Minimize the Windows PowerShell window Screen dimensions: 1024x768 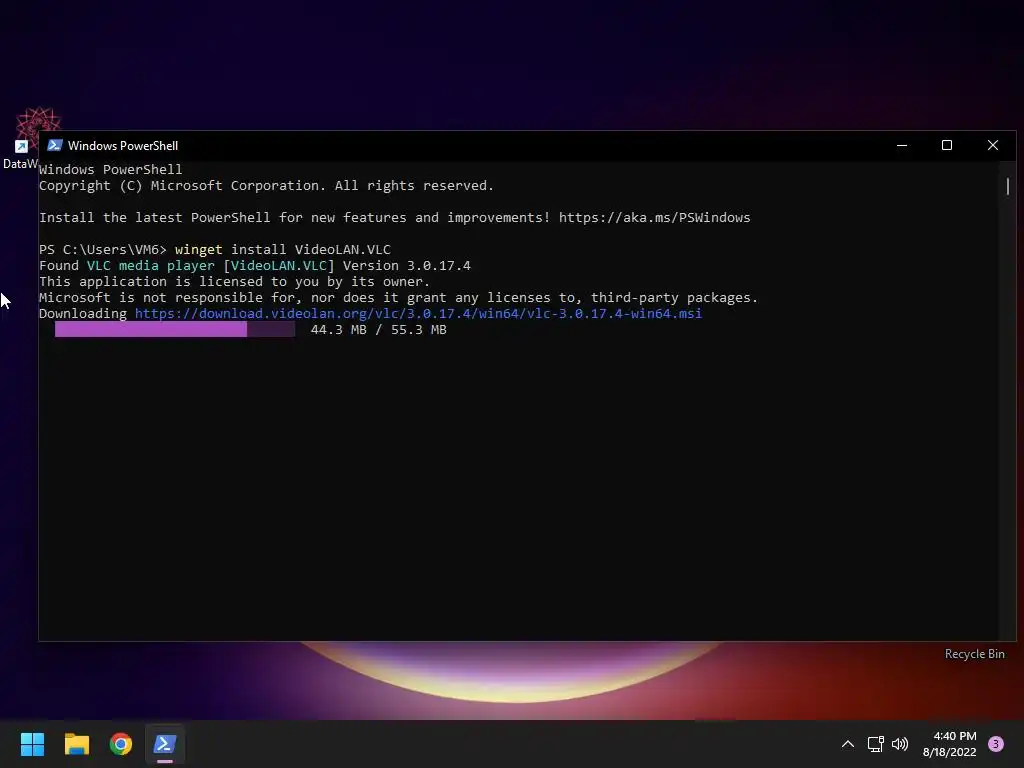click(902, 145)
